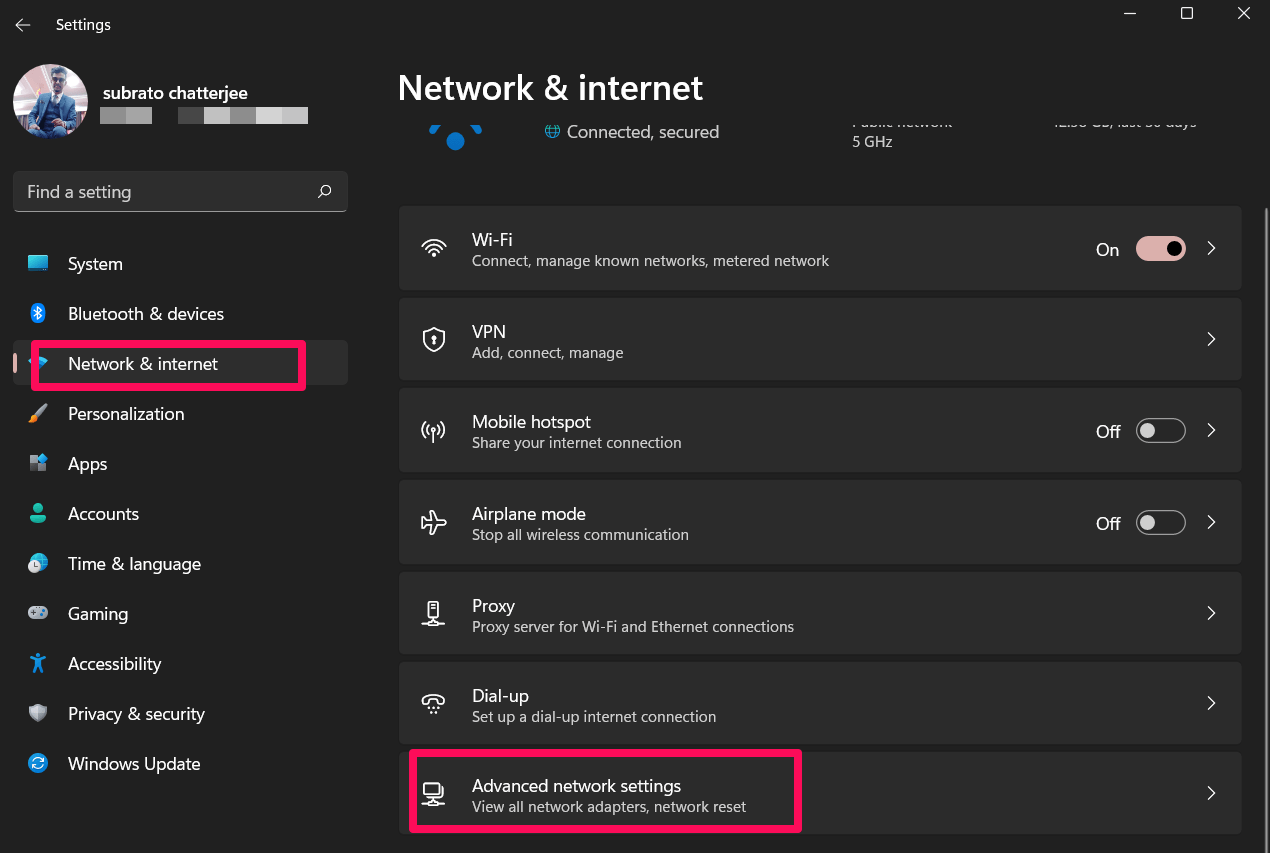Open Accessibility label in sidebar
Screen dimensions: 1270x853
point(114,664)
